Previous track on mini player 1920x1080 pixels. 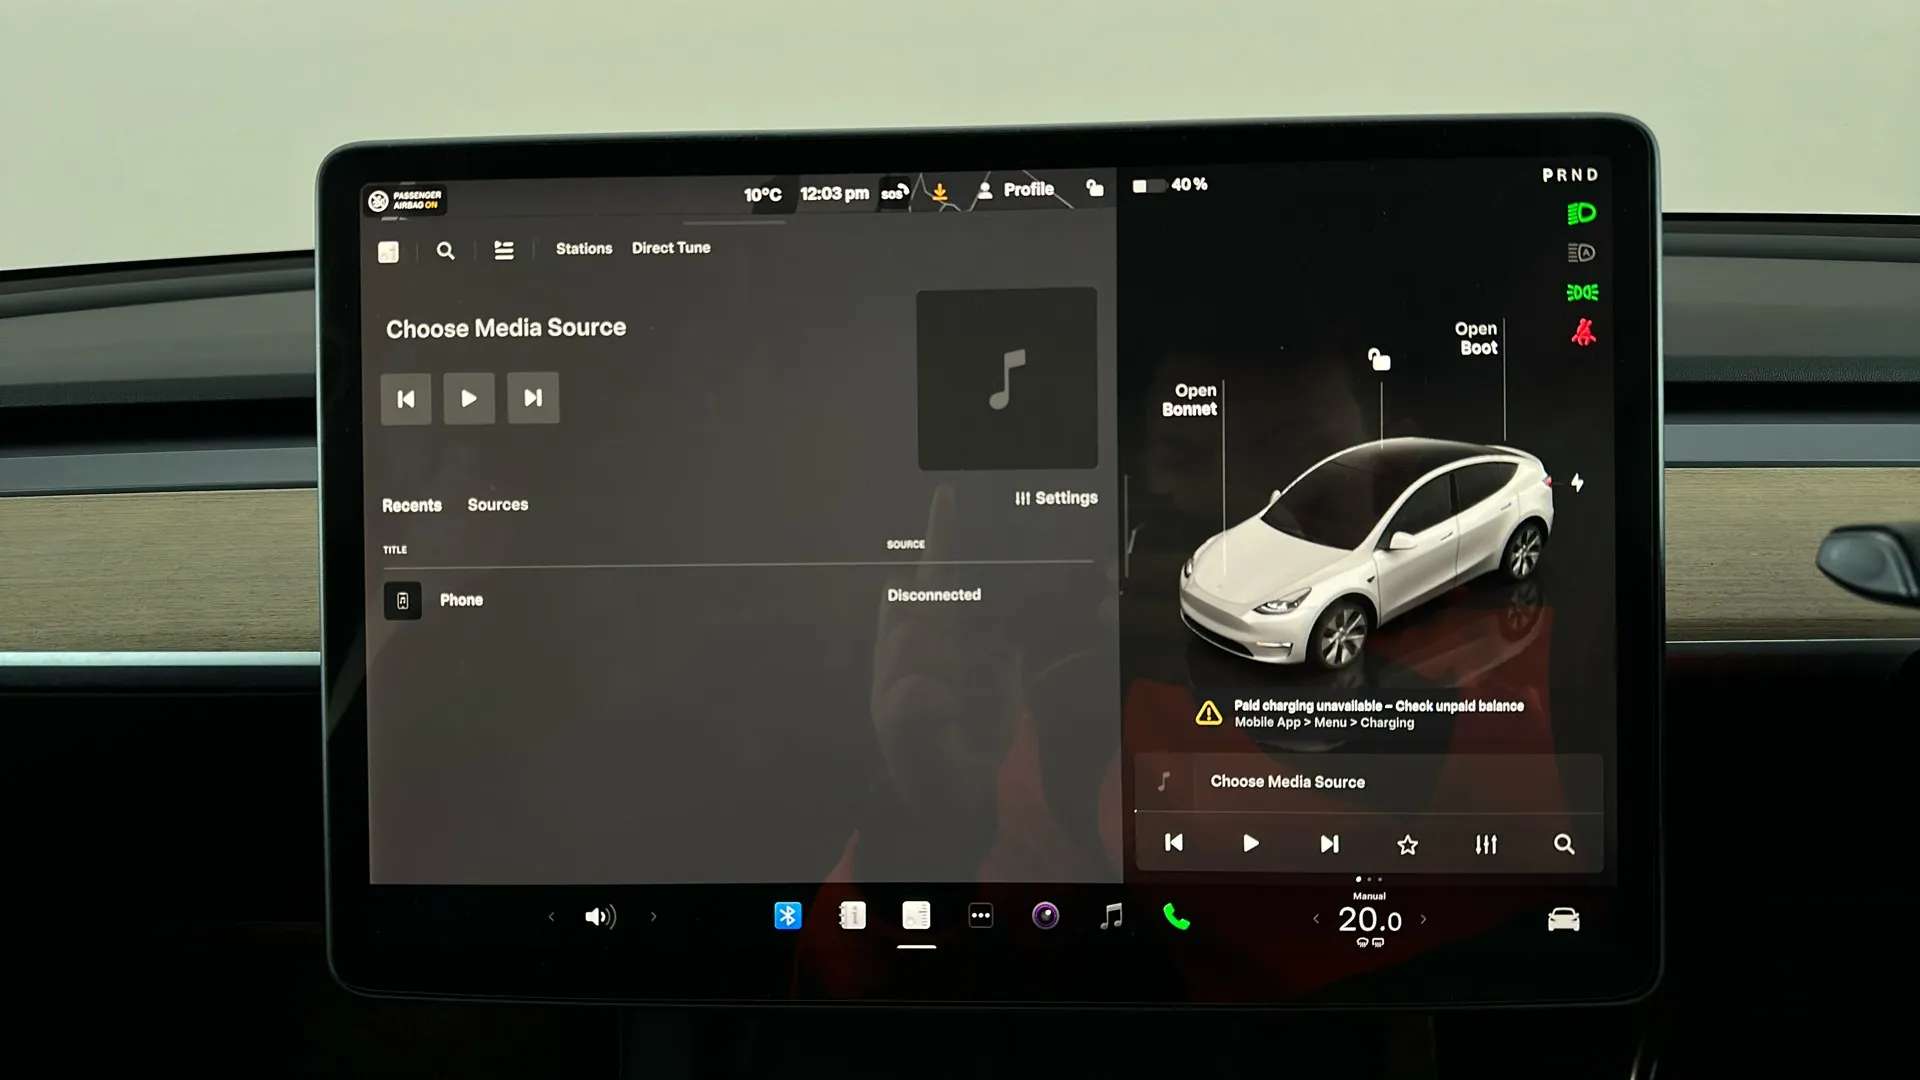(1174, 843)
